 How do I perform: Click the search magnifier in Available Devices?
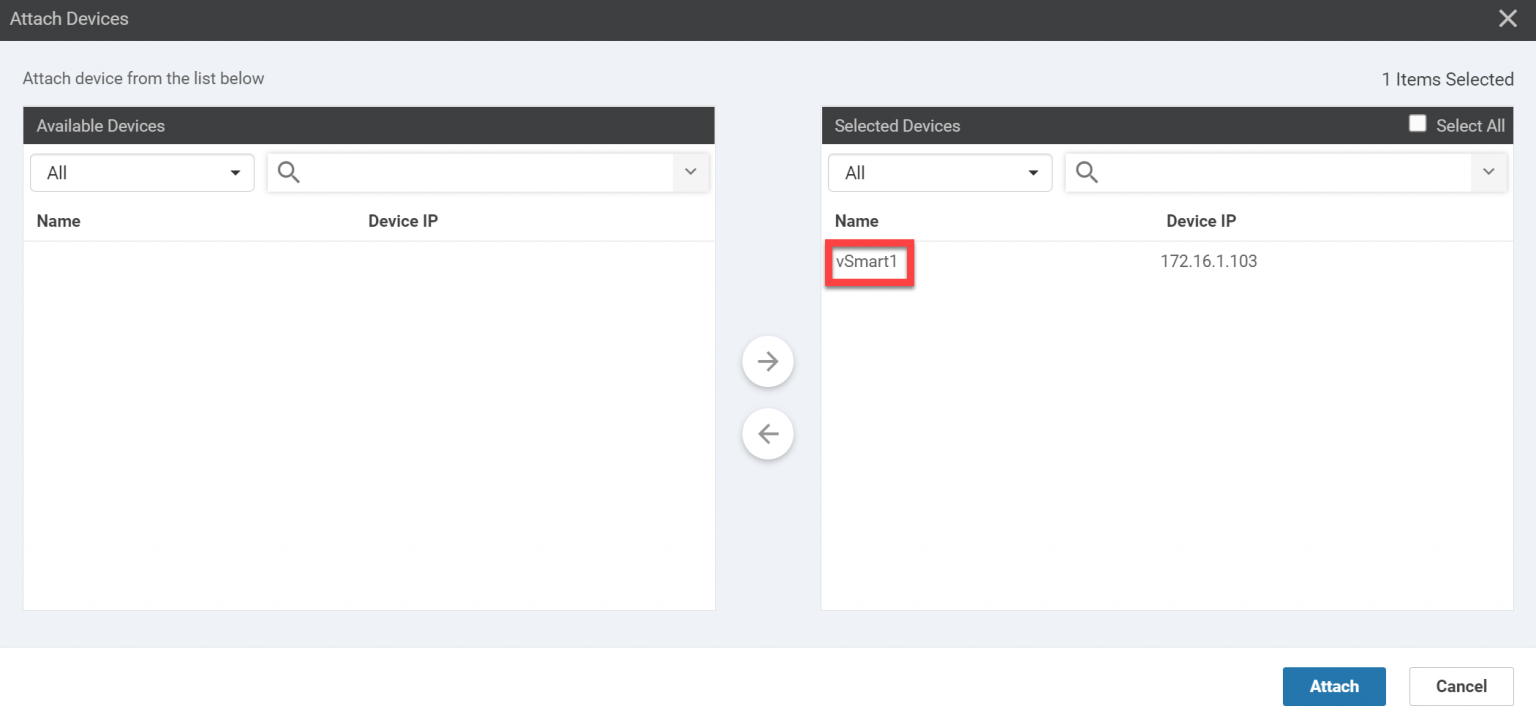pos(288,172)
